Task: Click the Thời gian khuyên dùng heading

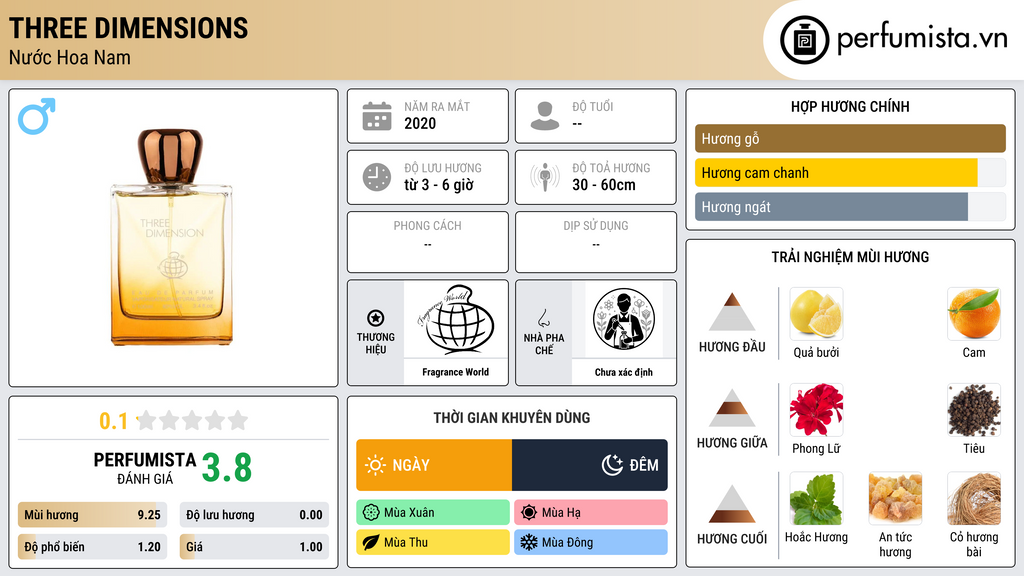Action: [x=512, y=418]
